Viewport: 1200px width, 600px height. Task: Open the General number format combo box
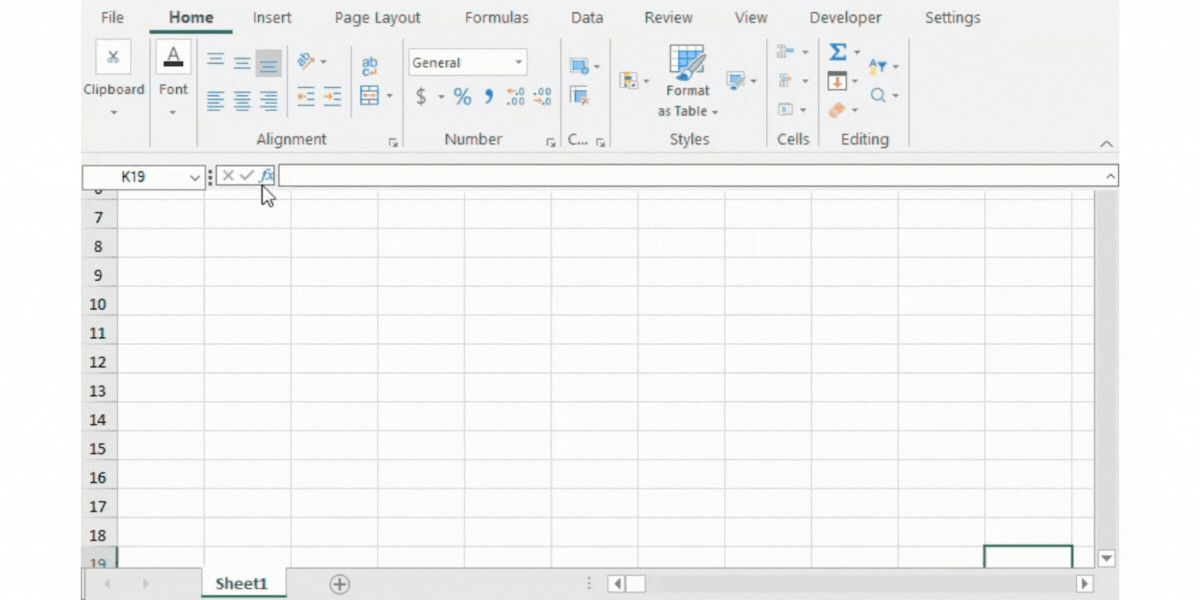coord(468,62)
